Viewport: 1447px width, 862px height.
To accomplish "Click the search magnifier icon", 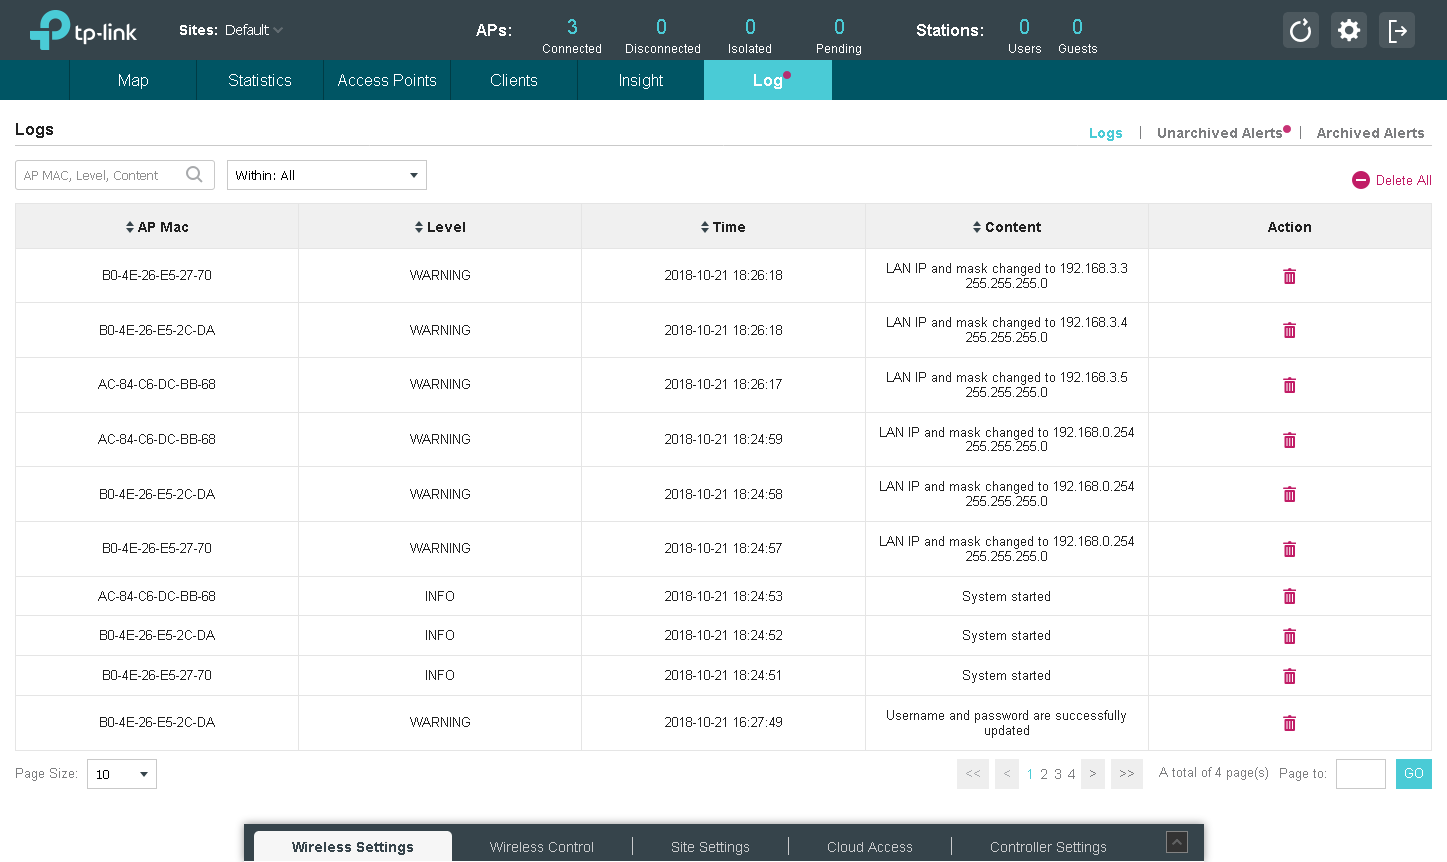I will (194, 175).
